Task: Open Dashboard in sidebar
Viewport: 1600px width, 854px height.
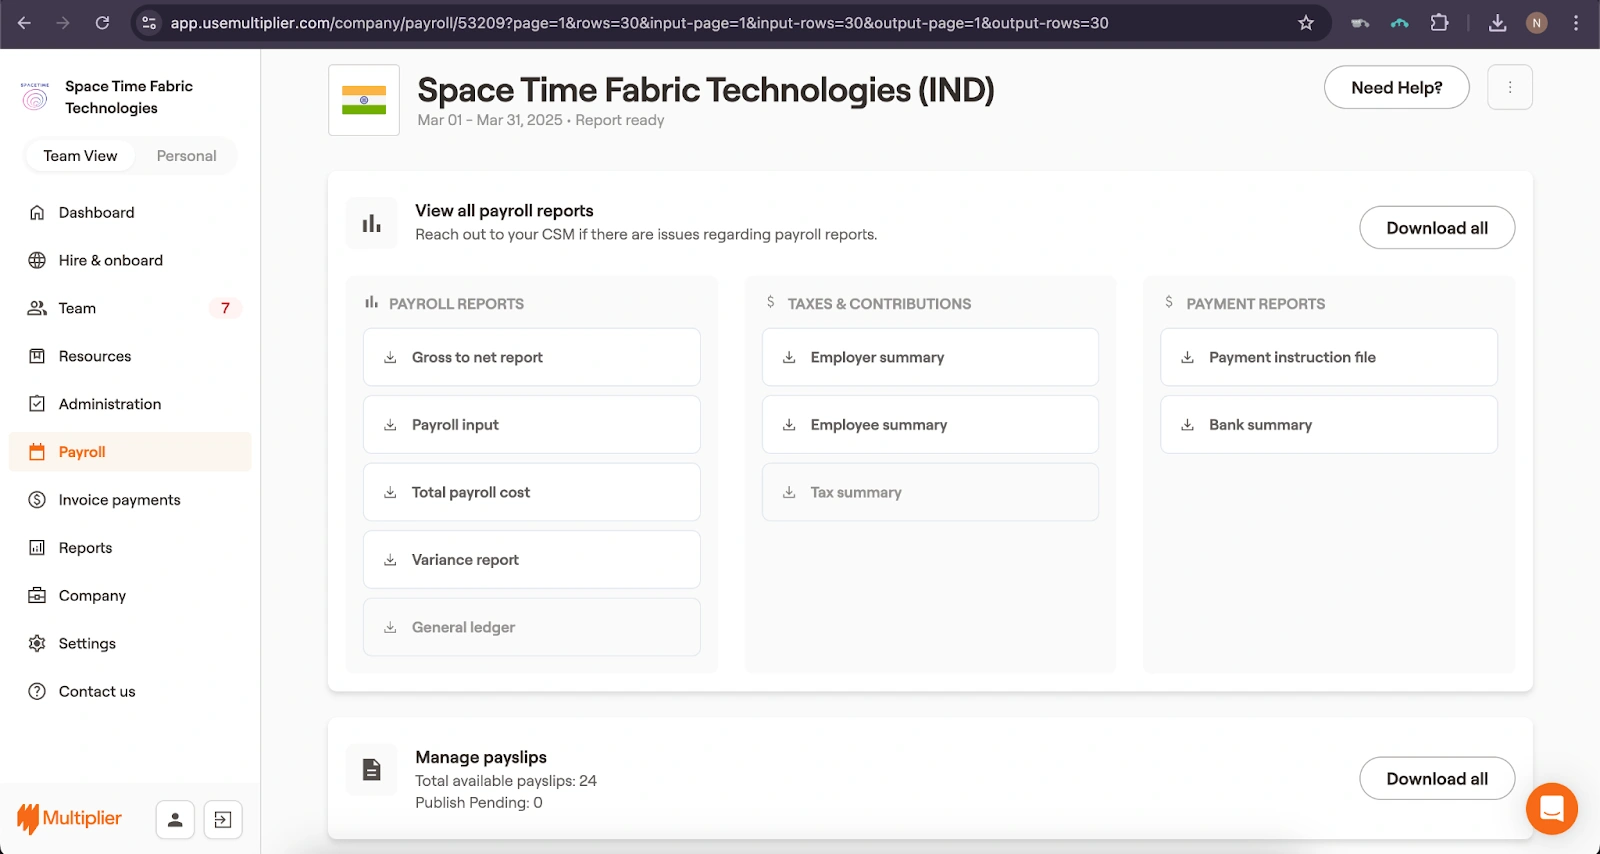Action: (130, 212)
